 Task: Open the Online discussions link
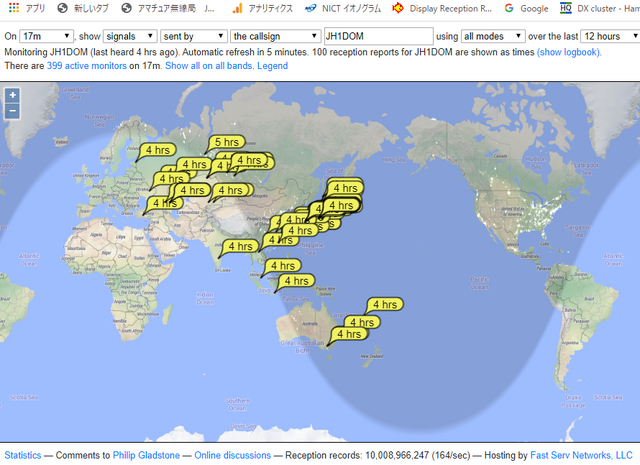[232, 455]
